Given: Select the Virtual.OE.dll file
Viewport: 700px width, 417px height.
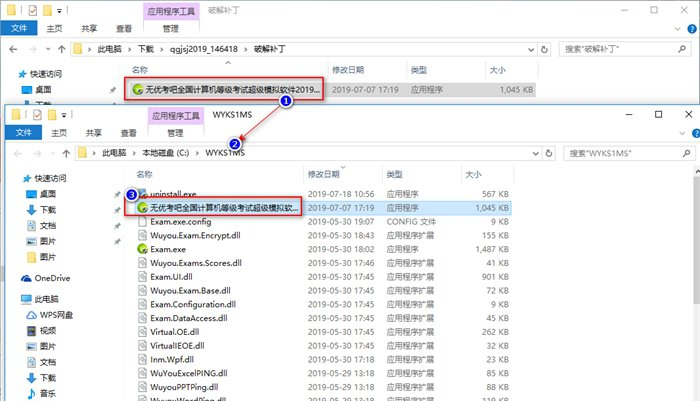Looking at the screenshot, I should click(x=175, y=332).
